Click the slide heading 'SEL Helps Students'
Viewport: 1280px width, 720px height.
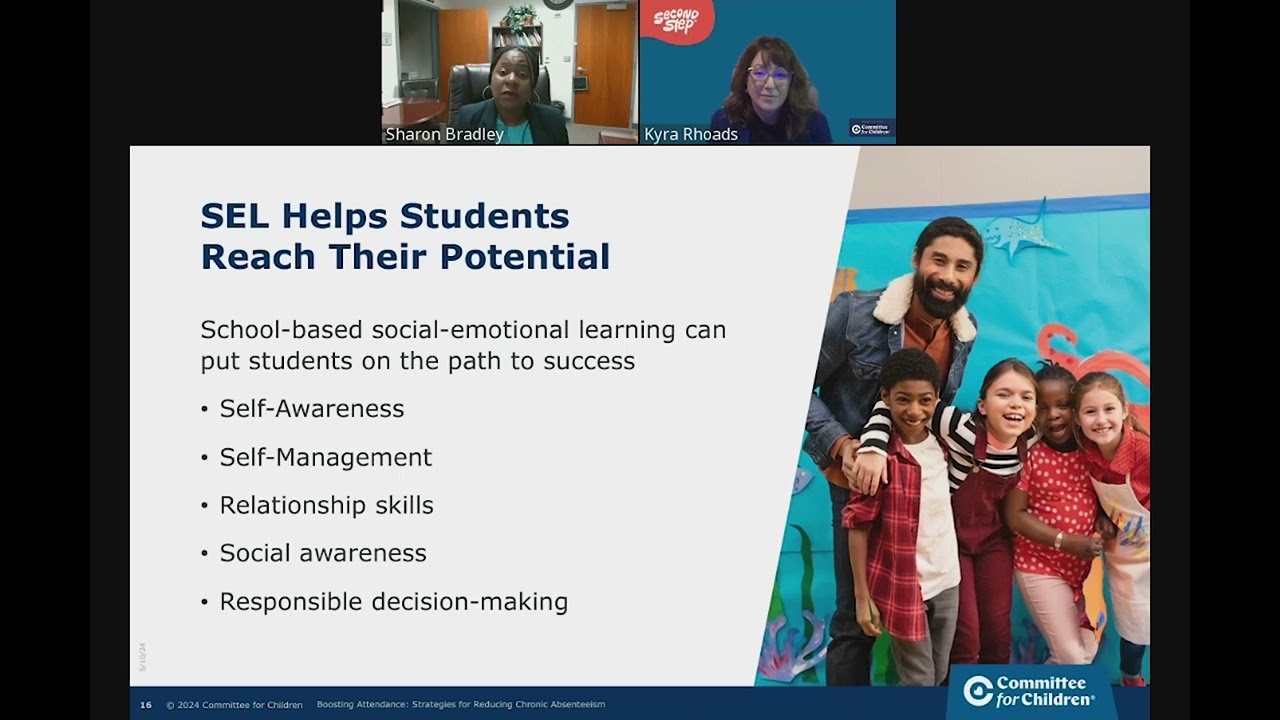385,215
